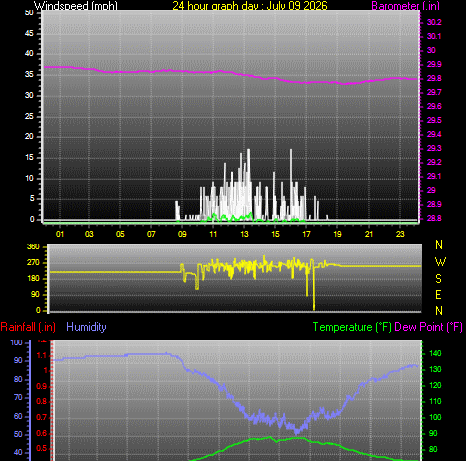Image resolution: width=466 pixels, height=461 pixels.
Task: Select the 45 value on windspeed axis
Action: coord(29,33)
